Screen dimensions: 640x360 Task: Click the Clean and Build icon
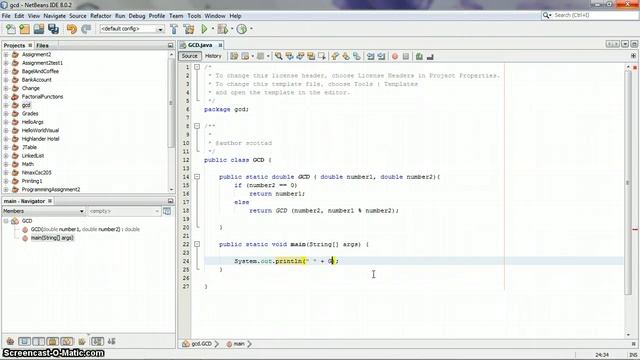189,29
